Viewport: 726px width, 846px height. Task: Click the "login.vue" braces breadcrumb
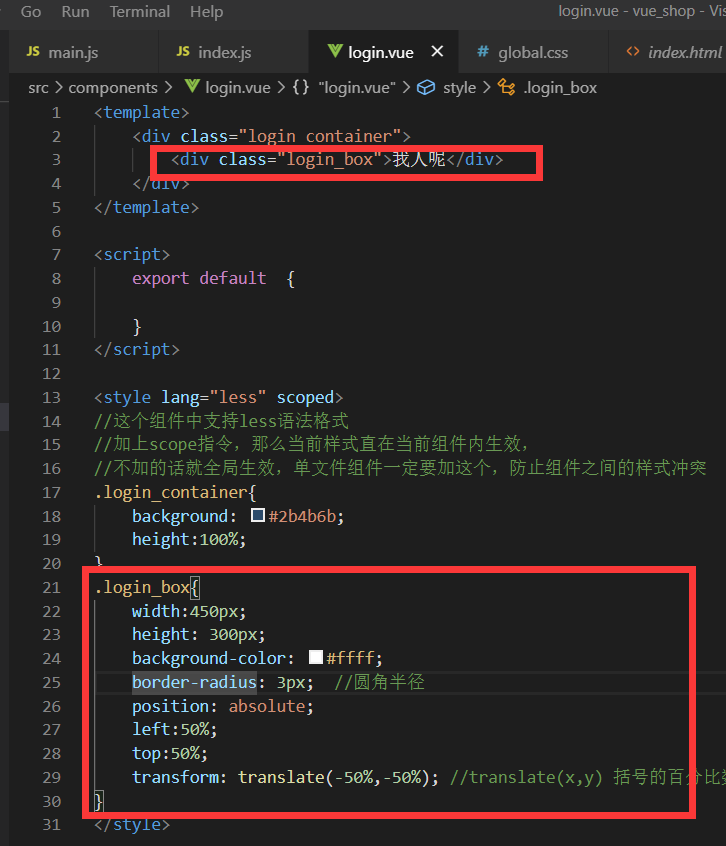coord(357,87)
